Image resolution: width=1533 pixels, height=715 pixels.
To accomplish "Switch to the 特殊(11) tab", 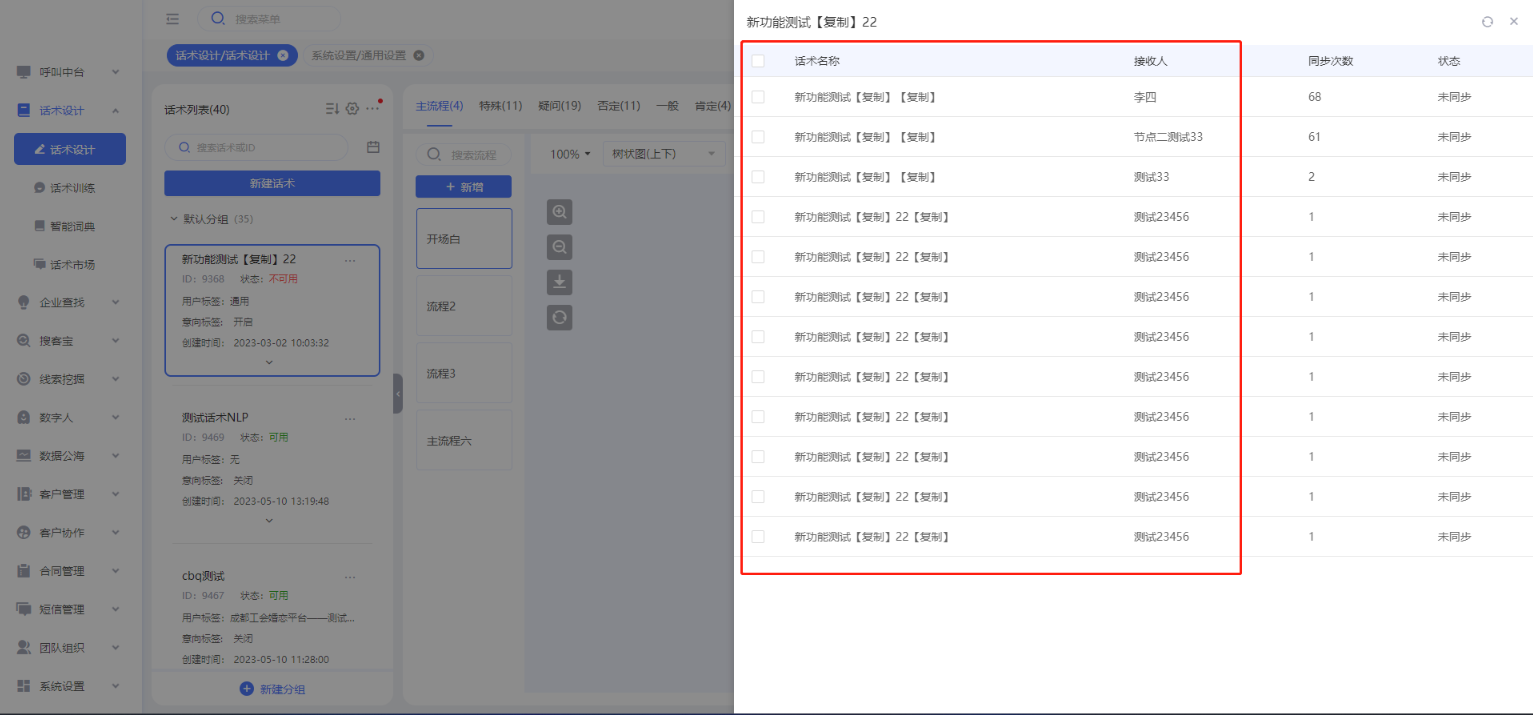I will click(x=500, y=106).
